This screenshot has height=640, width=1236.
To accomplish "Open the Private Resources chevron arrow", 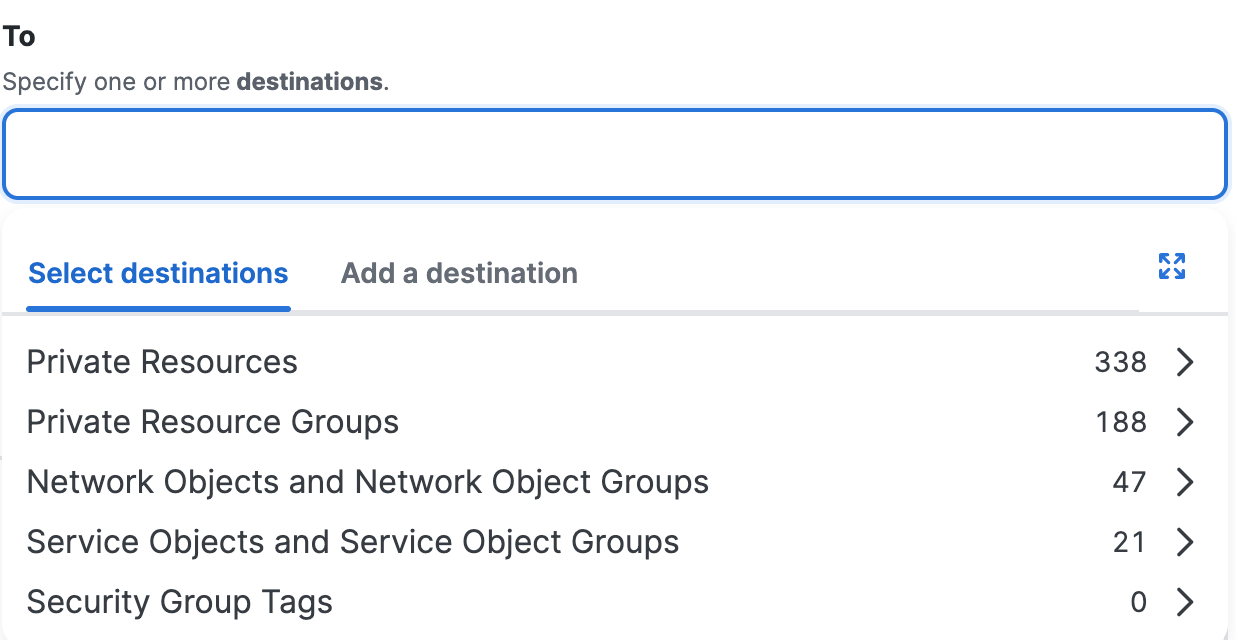I will [1185, 362].
